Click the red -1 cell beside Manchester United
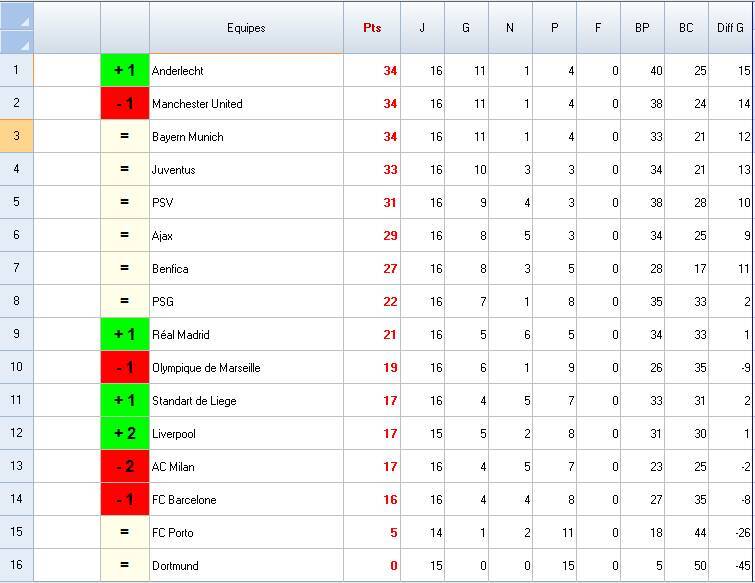The image size is (755, 583). pos(125,104)
